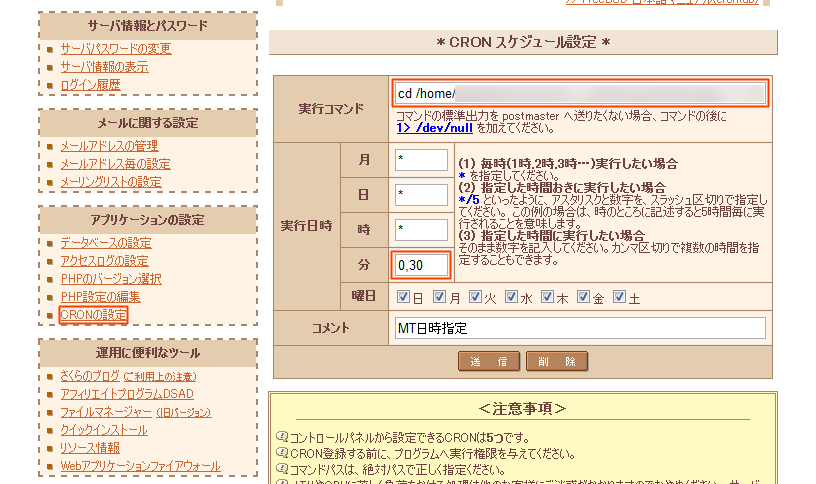Open サーバパスワードの変更 link
The width and height of the screenshot is (816, 484).
116,49
